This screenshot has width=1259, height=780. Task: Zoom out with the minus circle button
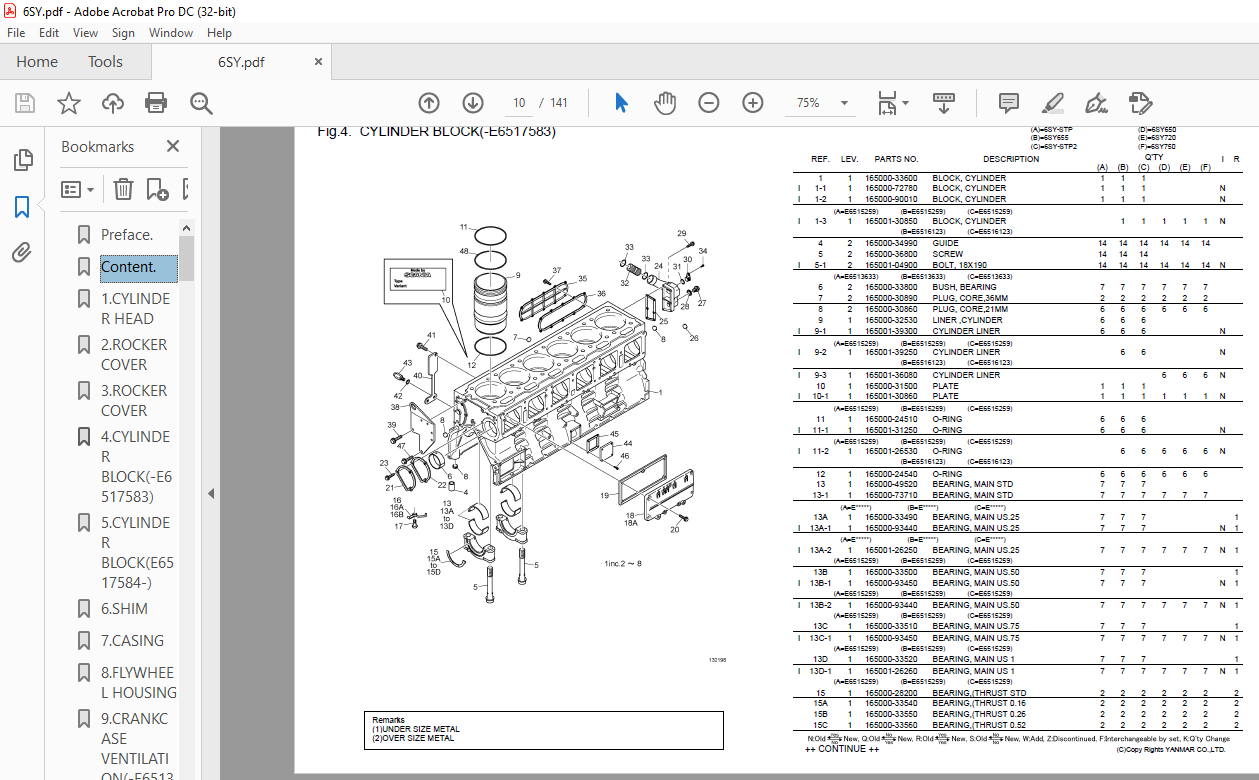709,103
